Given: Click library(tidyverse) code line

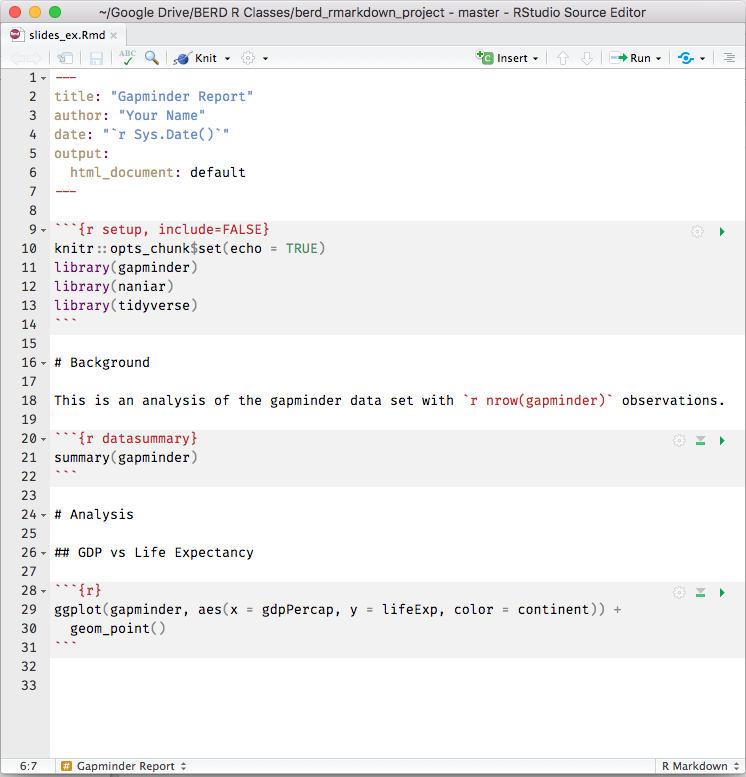Looking at the screenshot, I should [126, 305].
